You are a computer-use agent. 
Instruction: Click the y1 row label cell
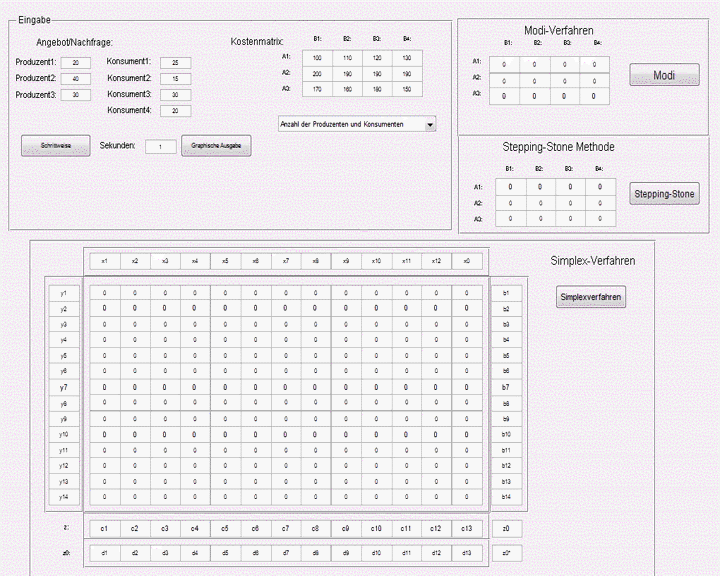(64, 293)
